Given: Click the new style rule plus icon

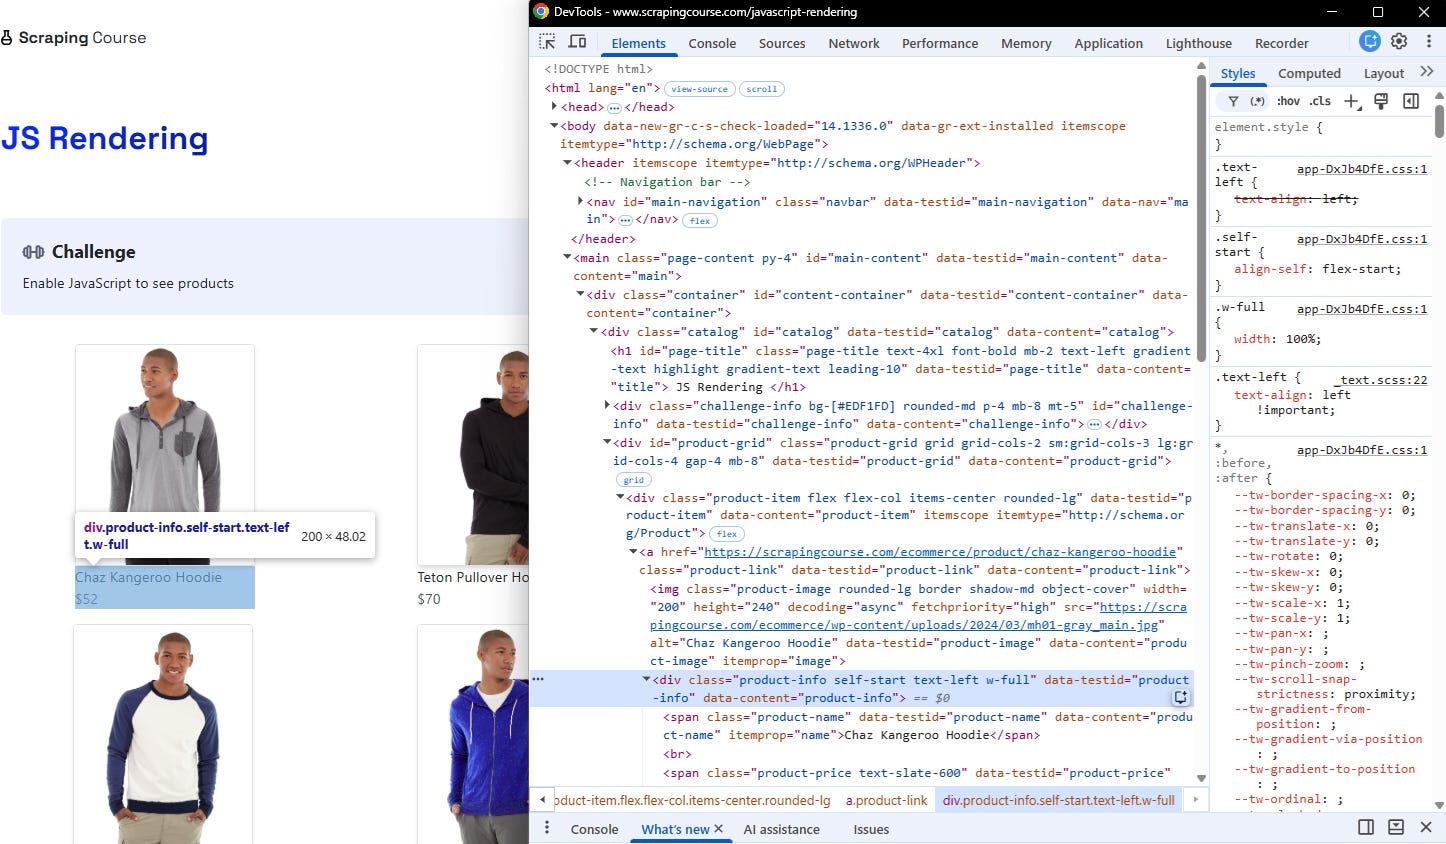Looking at the screenshot, I should pos(1352,101).
